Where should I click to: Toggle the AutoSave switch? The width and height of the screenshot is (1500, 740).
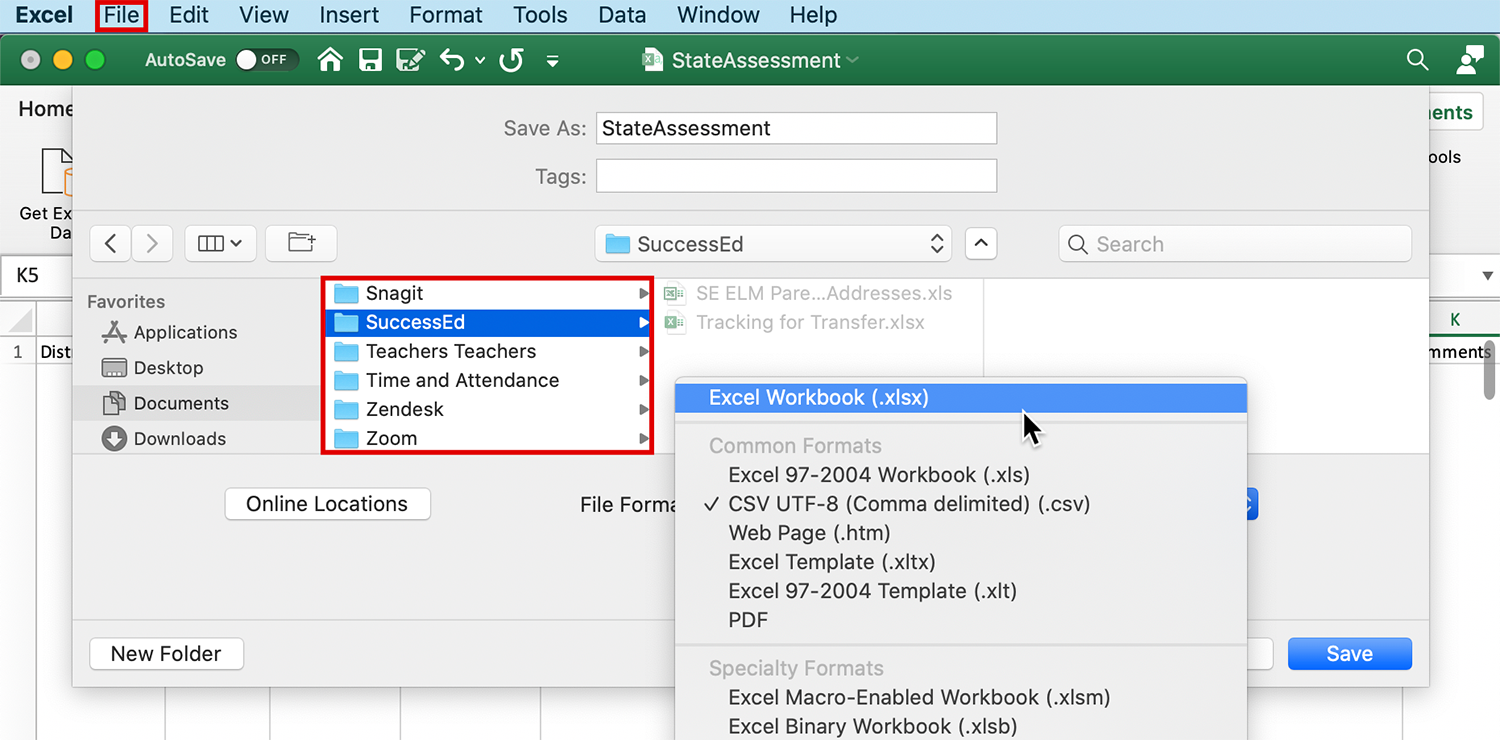point(266,60)
